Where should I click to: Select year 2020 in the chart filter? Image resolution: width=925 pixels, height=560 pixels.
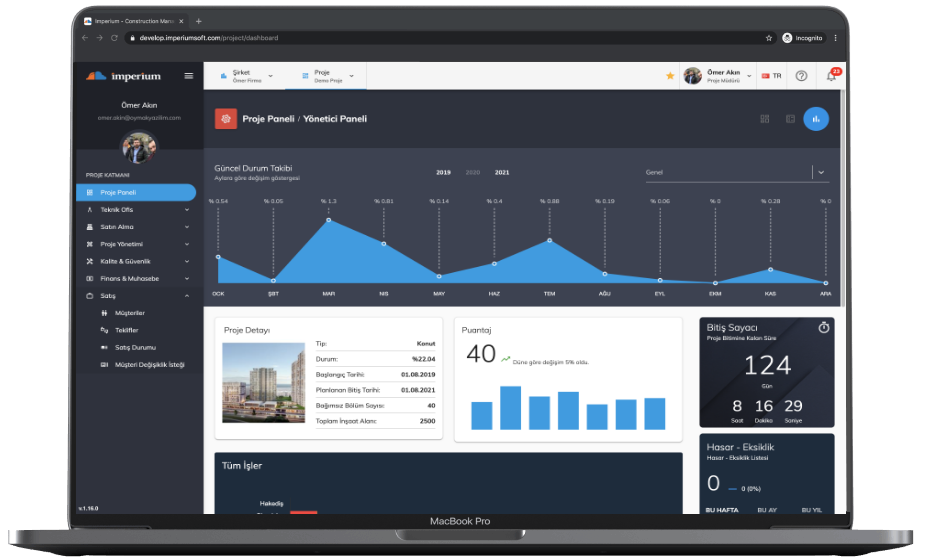coord(472,172)
